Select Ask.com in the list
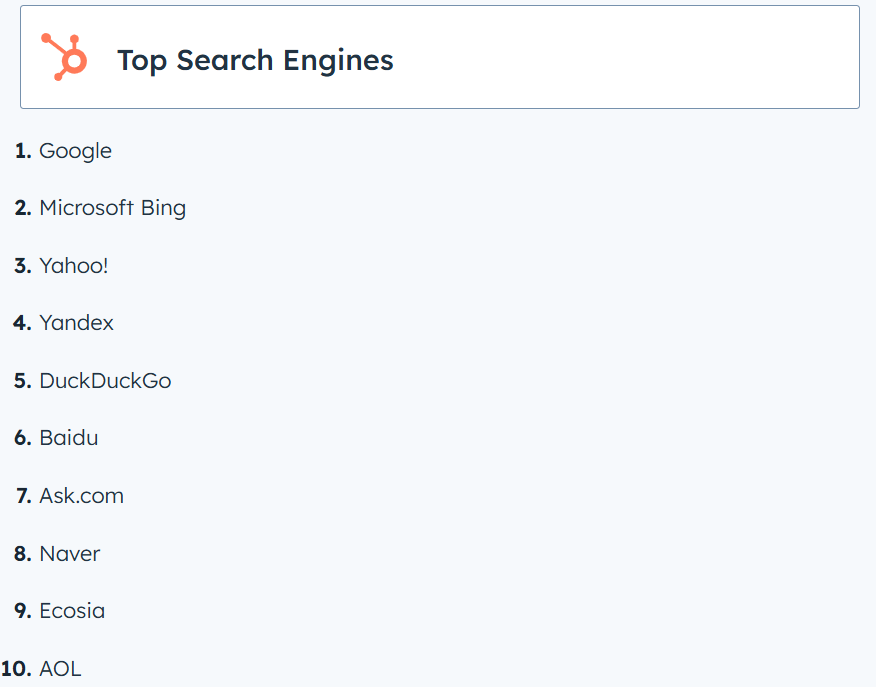 pos(81,496)
